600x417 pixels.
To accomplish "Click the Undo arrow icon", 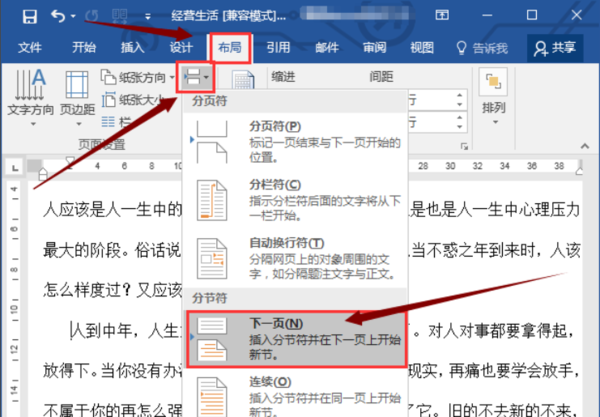I will point(58,16).
